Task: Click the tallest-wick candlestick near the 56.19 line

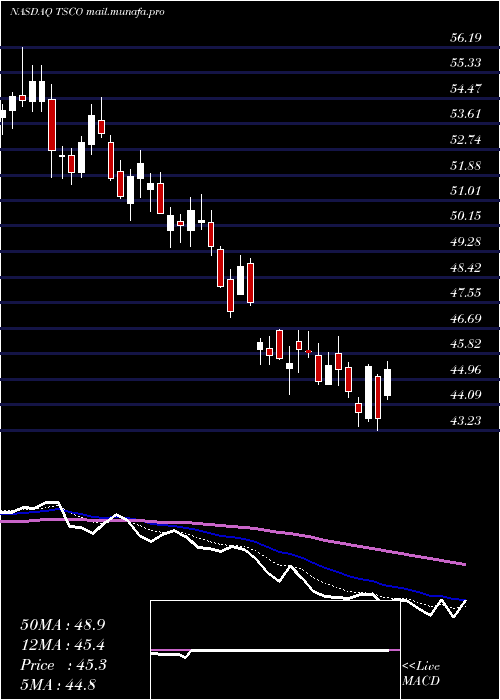Action: click(x=22, y=97)
